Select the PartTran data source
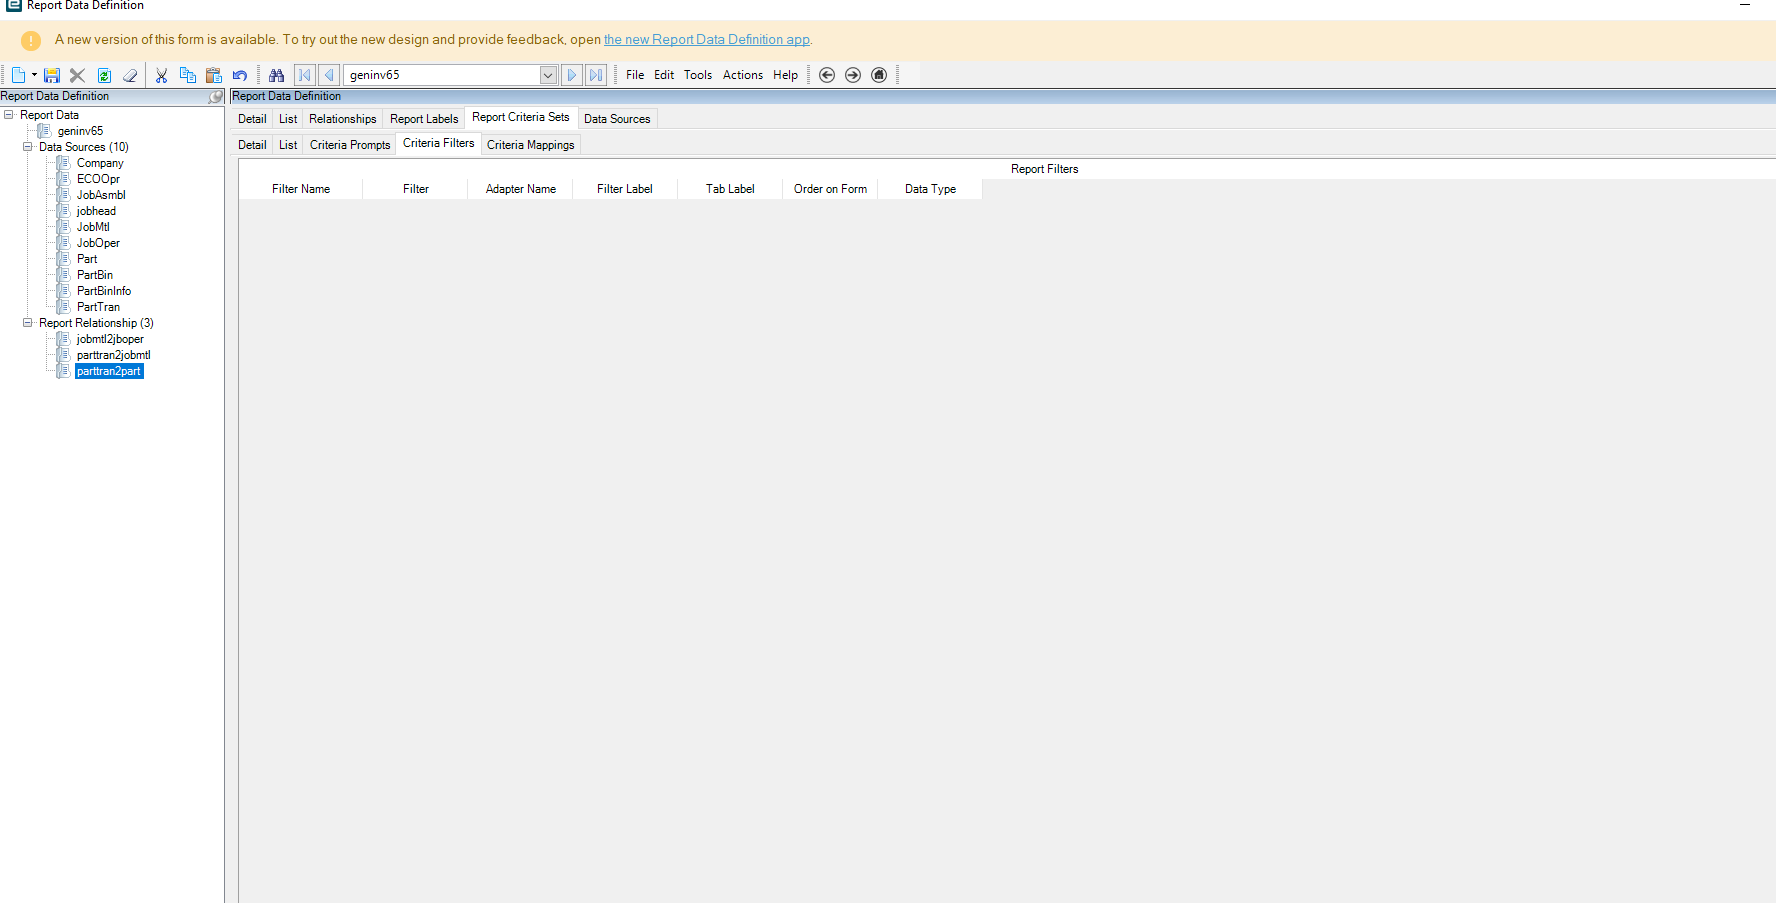This screenshot has width=1776, height=903. [x=98, y=307]
